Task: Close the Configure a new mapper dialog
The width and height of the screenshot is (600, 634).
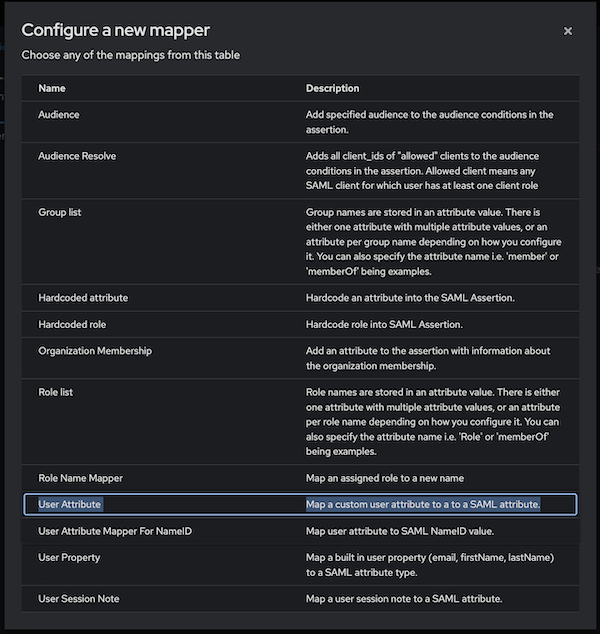Action: coord(568,31)
